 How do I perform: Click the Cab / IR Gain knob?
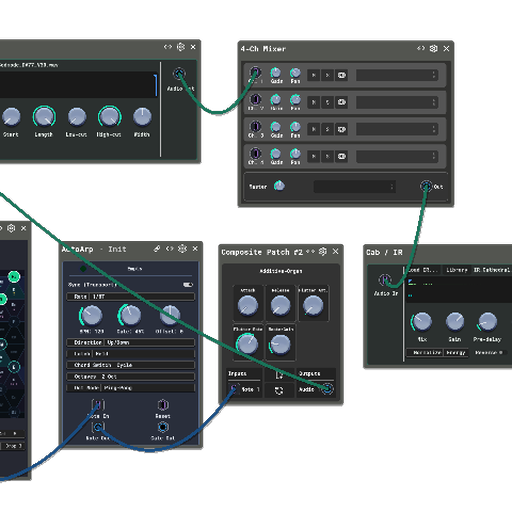(x=455, y=322)
